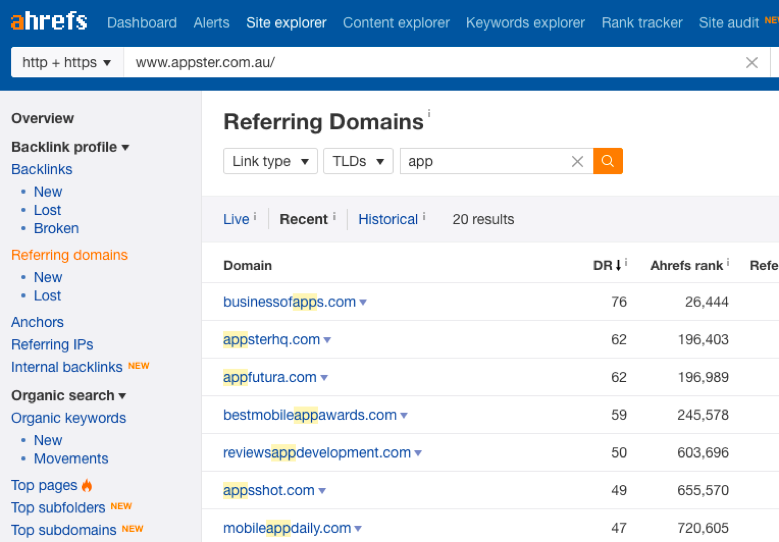Open Top subfolders
The image size is (779, 542).
[x=58, y=508]
